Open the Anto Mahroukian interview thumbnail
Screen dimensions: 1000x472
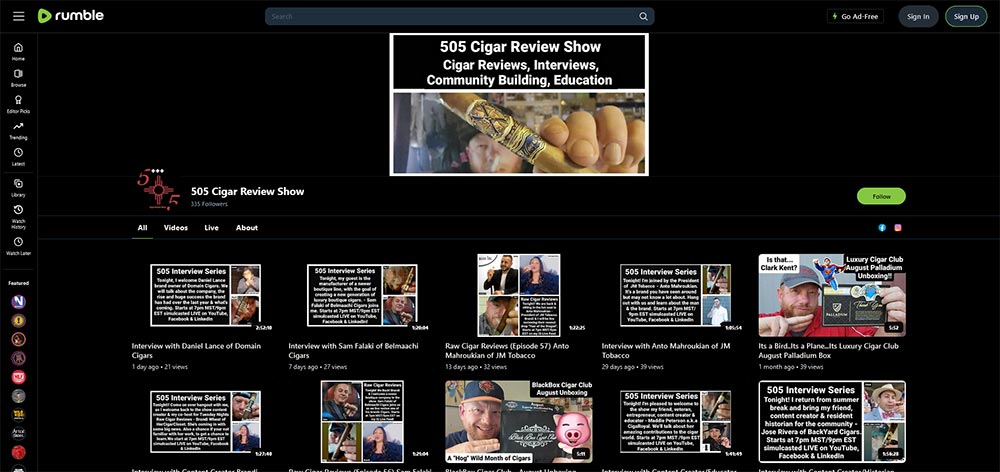[x=675, y=295]
